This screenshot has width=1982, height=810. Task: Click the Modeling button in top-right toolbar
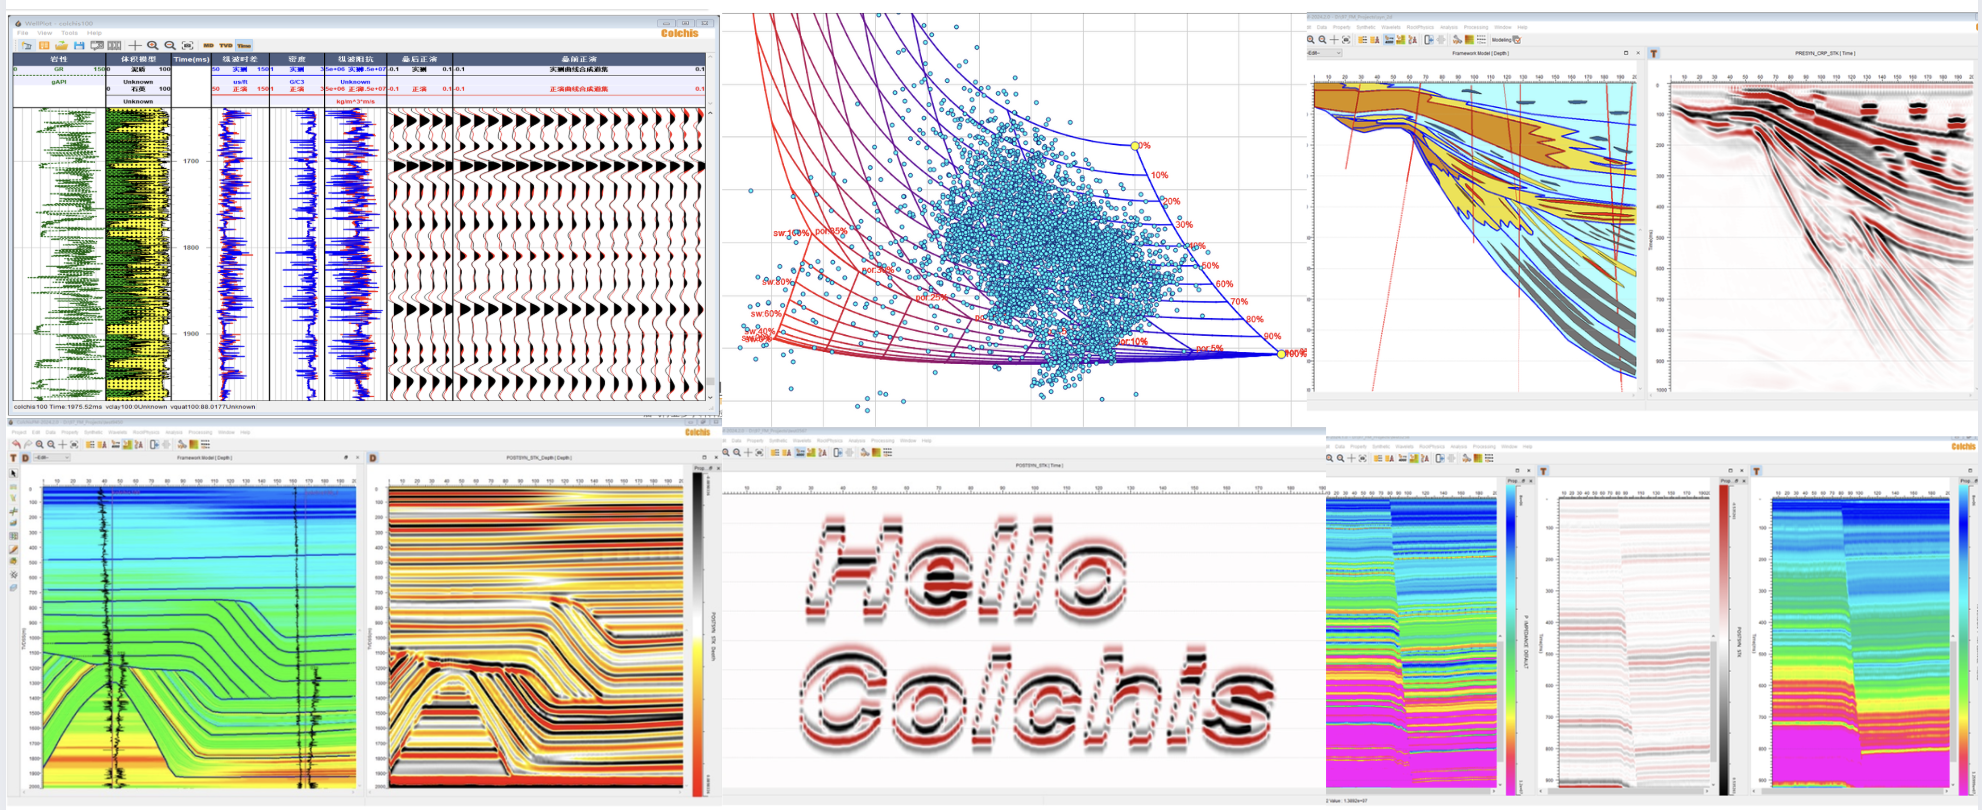click(x=1506, y=40)
